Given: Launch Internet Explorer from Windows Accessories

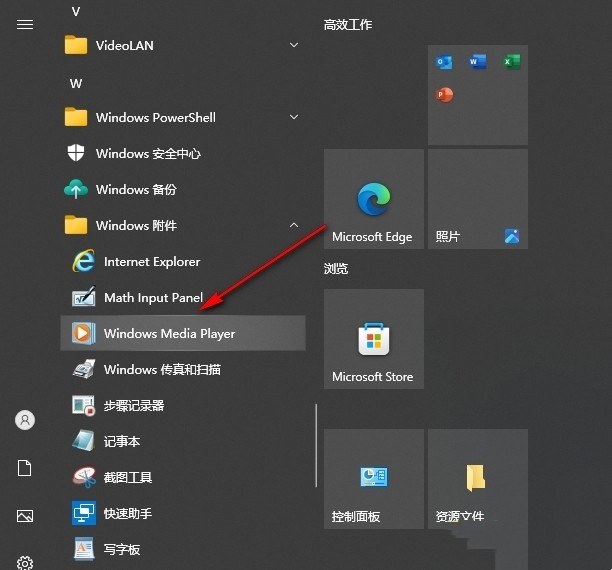Looking at the screenshot, I should pyautogui.click(x=151, y=261).
